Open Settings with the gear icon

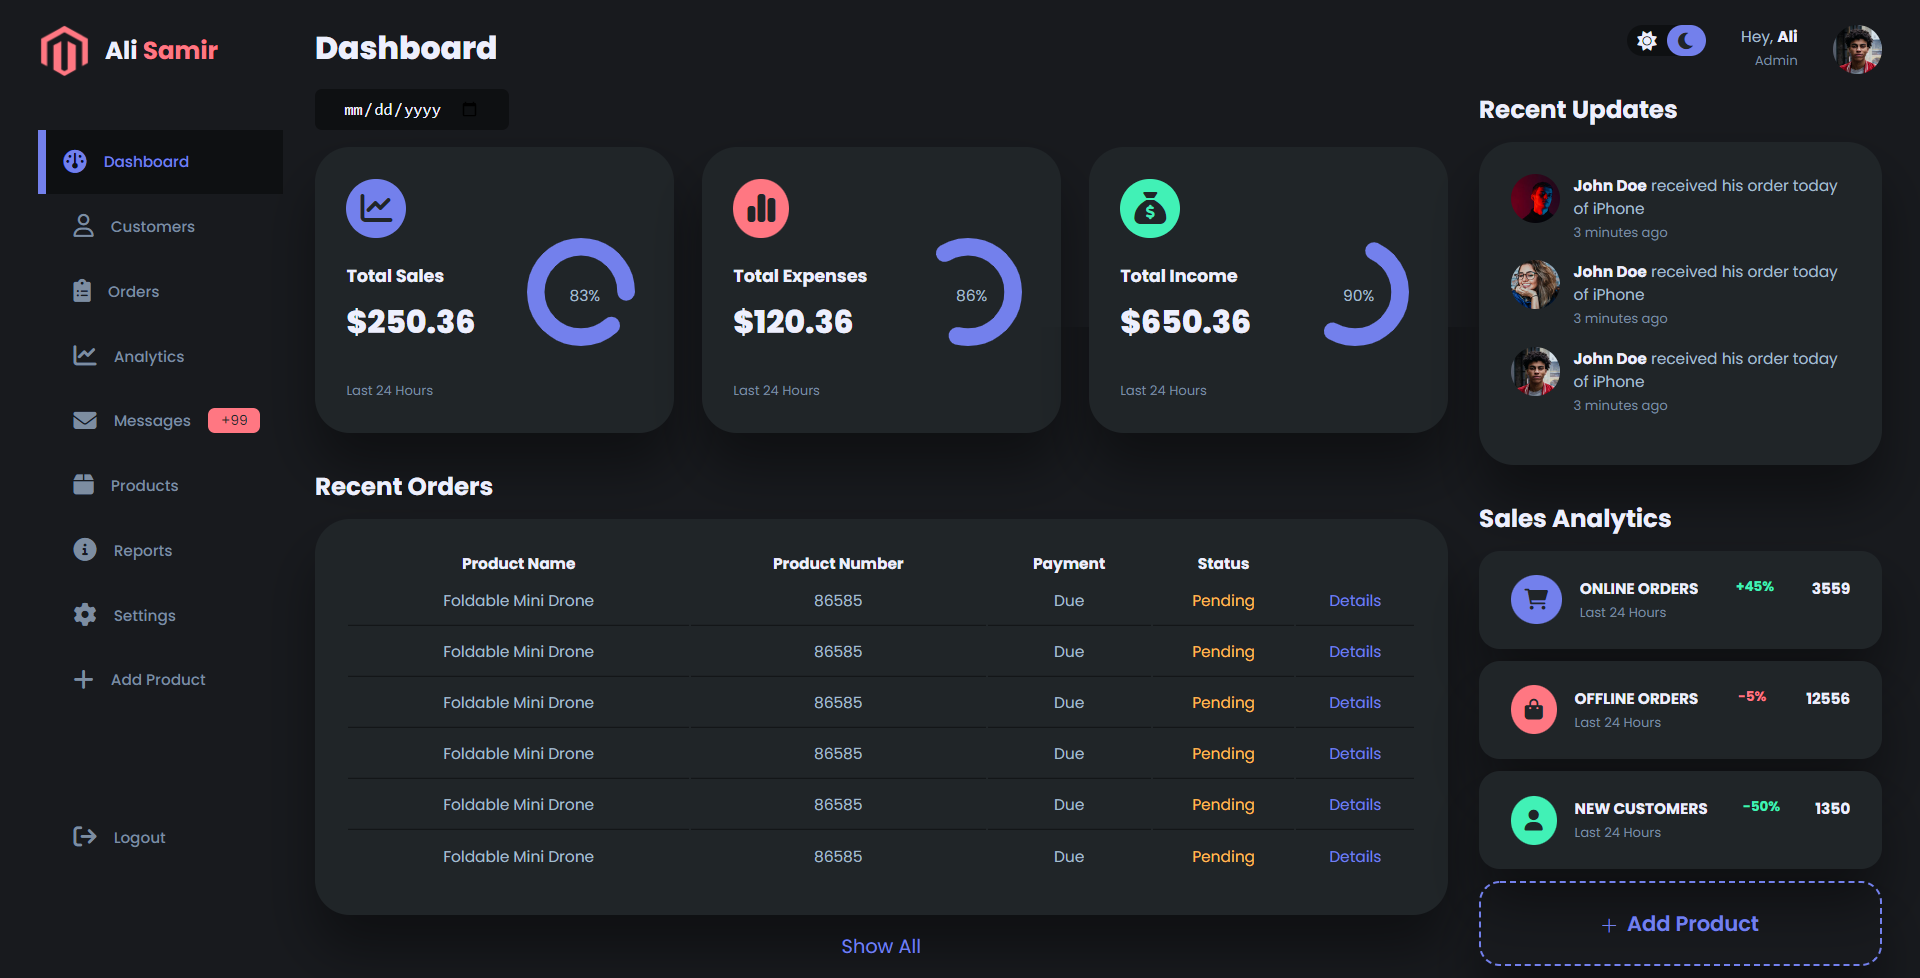point(84,615)
